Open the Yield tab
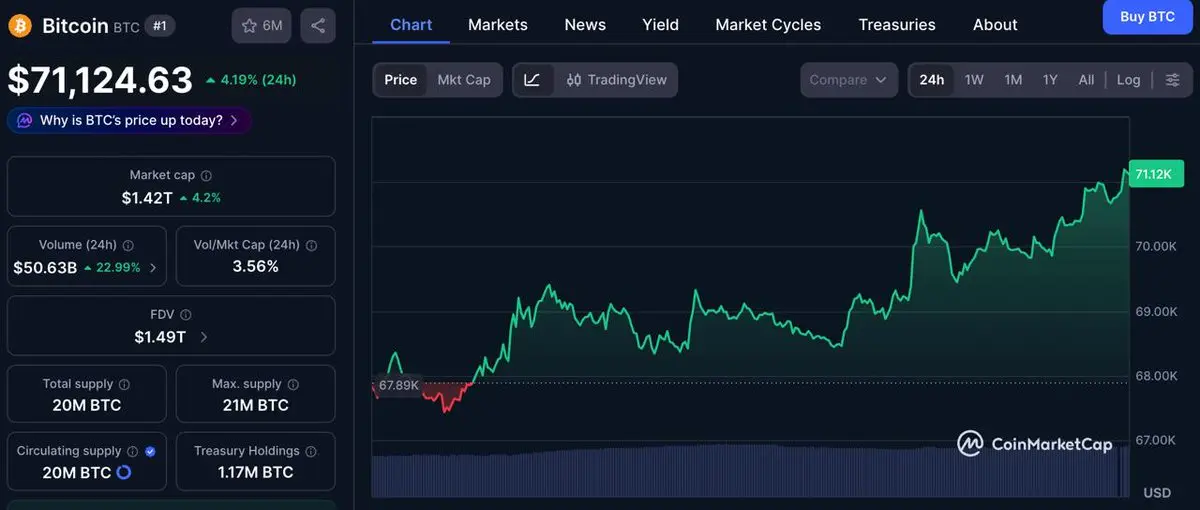 click(660, 24)
